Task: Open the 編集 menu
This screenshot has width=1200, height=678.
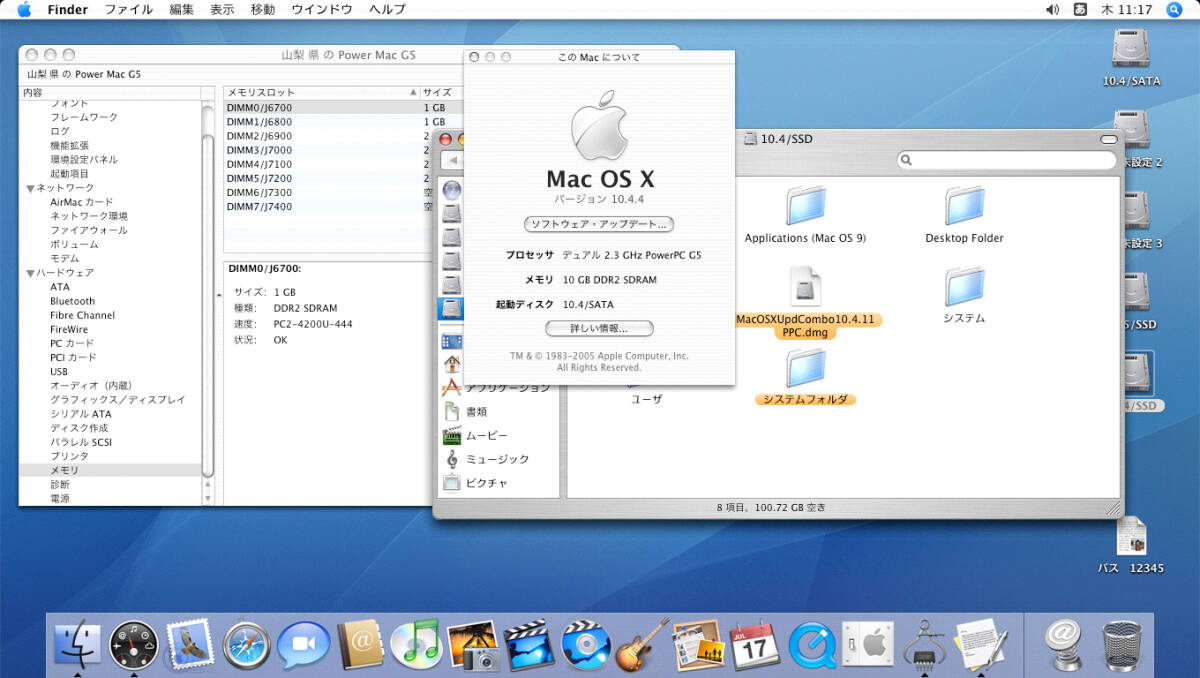Action: coord(182,9)
